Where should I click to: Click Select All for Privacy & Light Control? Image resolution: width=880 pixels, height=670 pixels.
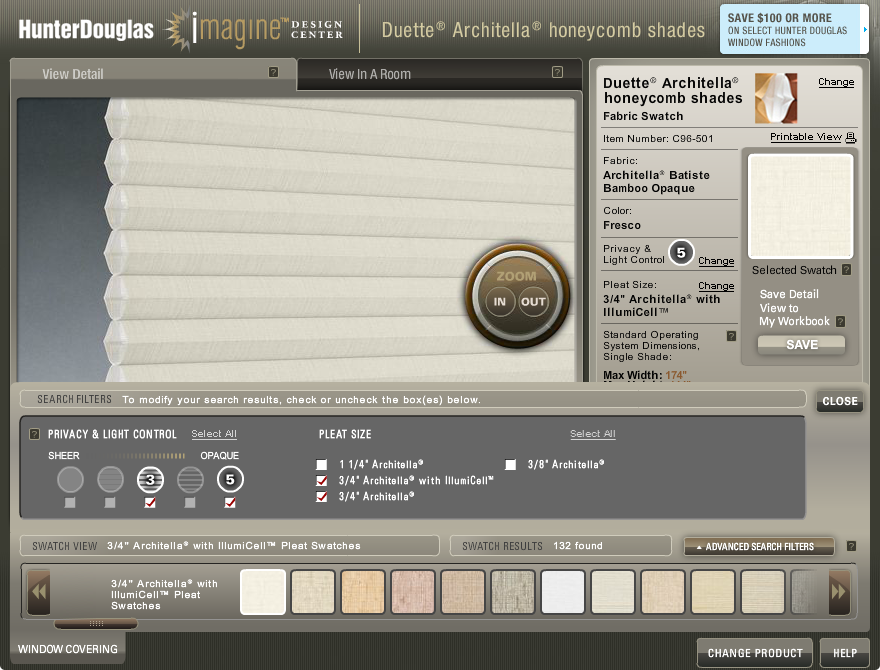(214, 434)
